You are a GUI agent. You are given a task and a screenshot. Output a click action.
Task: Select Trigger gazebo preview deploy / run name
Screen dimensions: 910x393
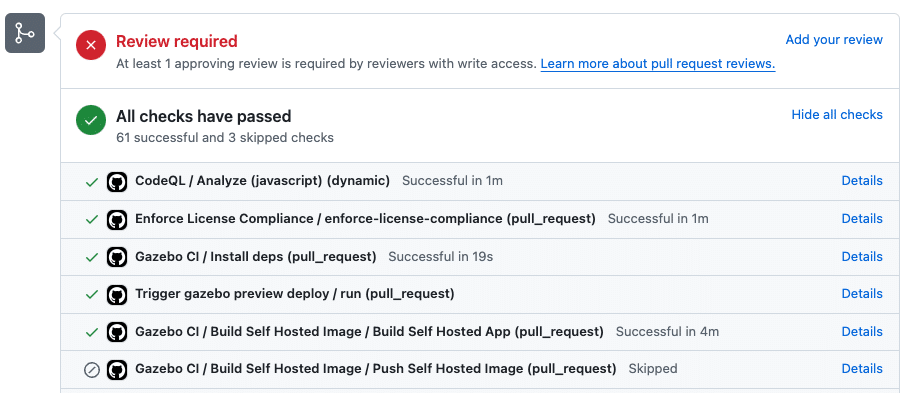[x=294, y=293]
